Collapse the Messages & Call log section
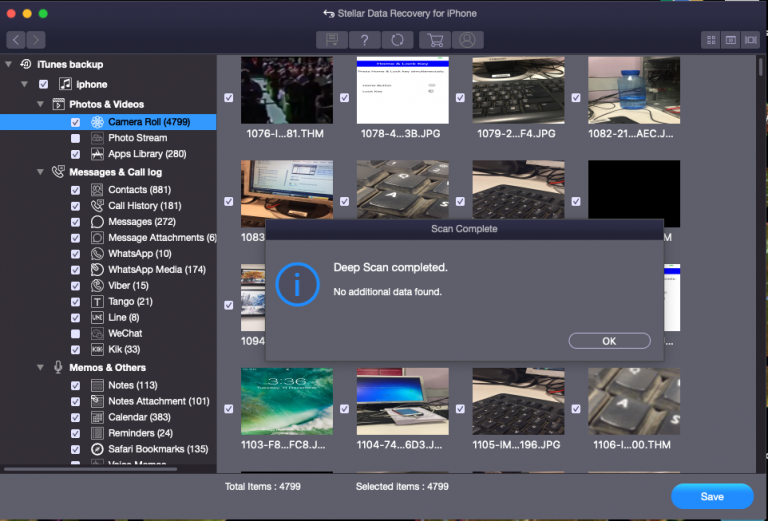Image resolution: width=768 pixels, height=521 pixels. (x=40, y=172)
